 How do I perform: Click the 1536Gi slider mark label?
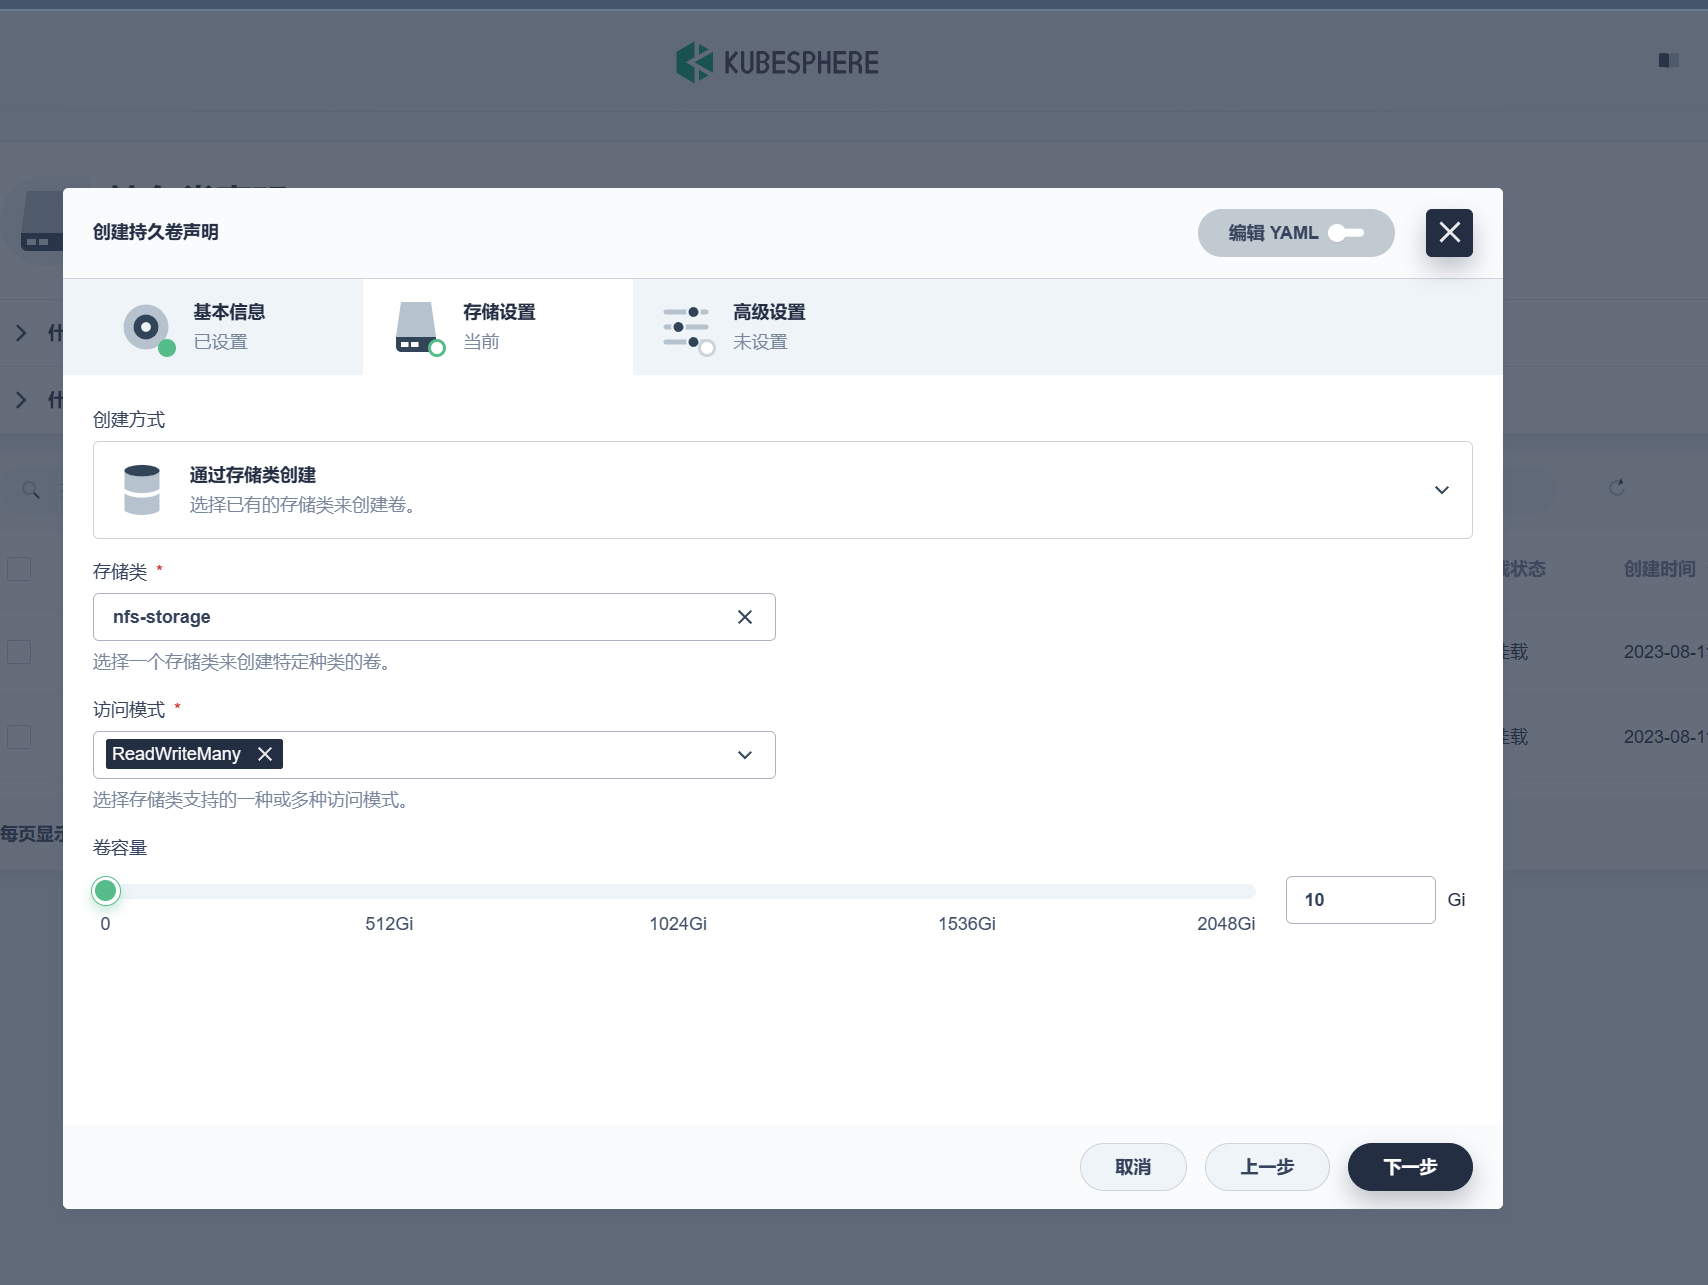tap(967, 924)
